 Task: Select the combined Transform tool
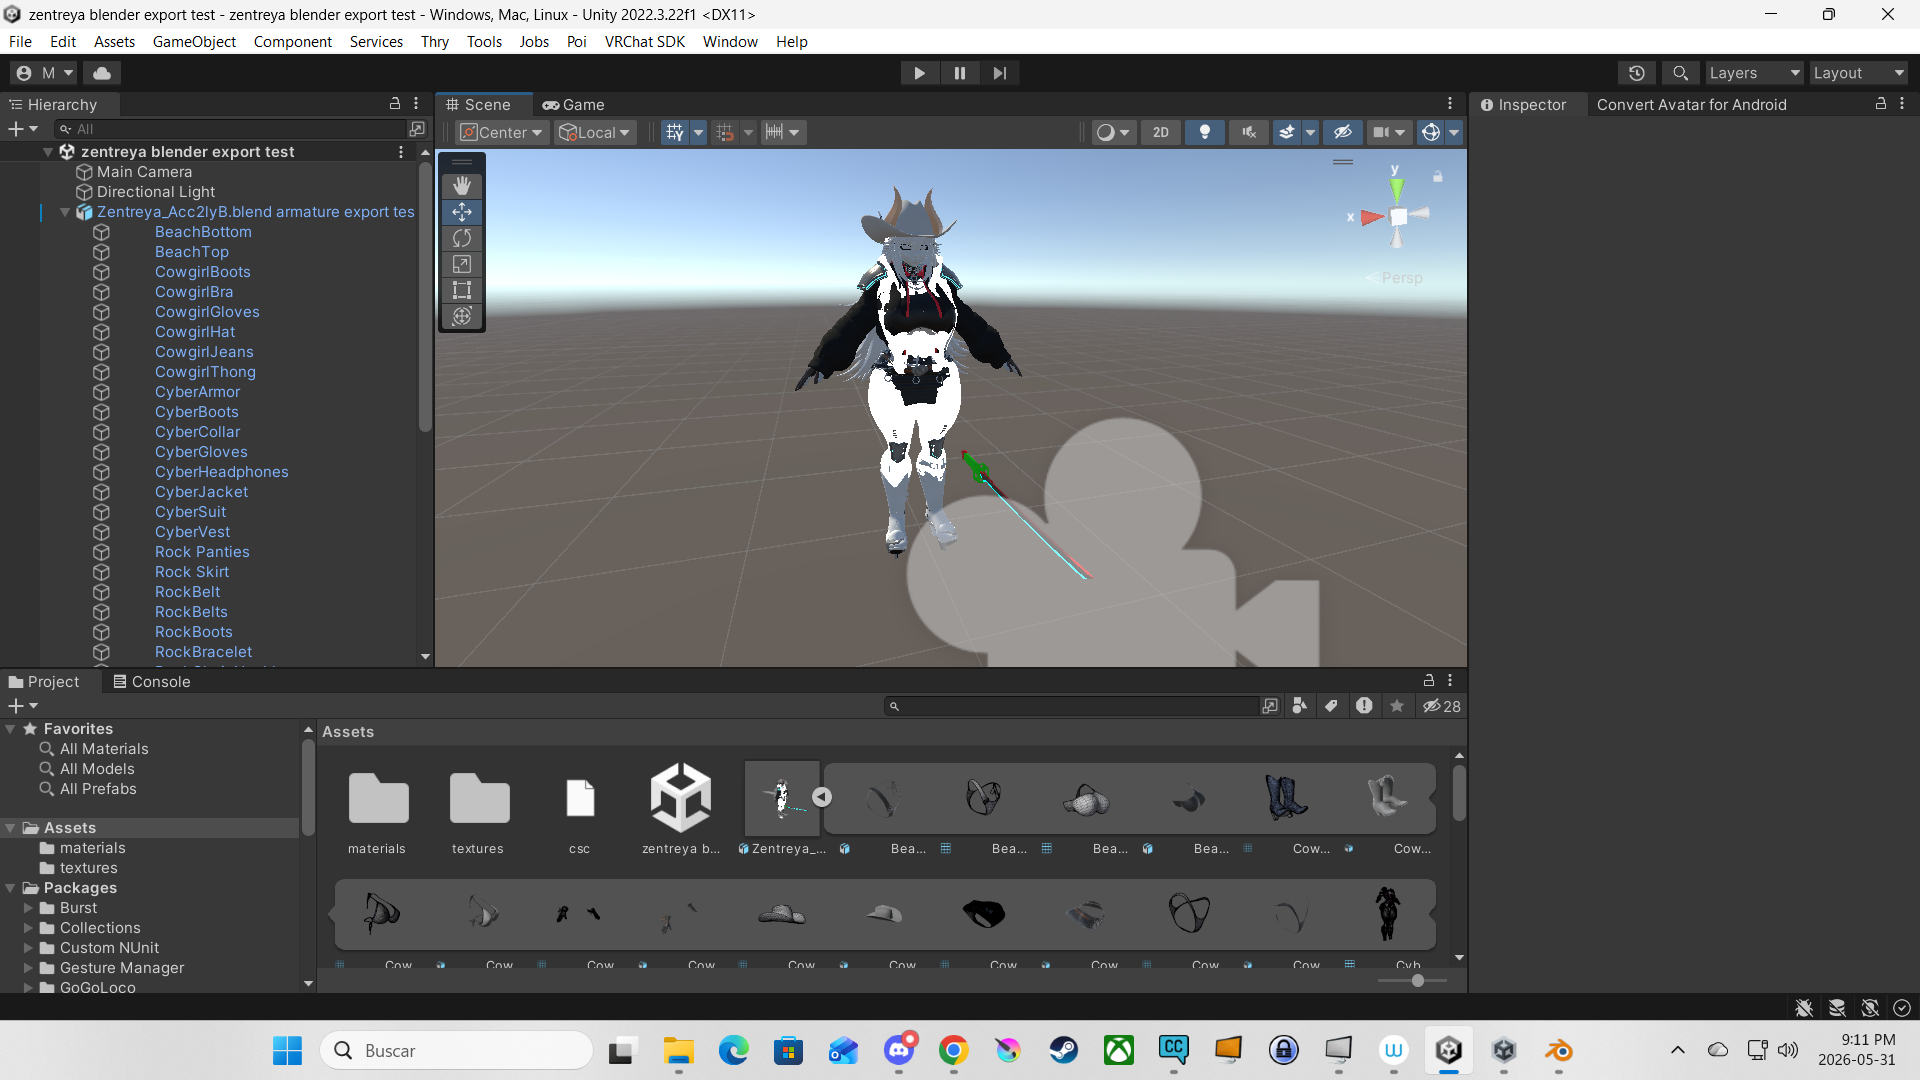point(462,316)
